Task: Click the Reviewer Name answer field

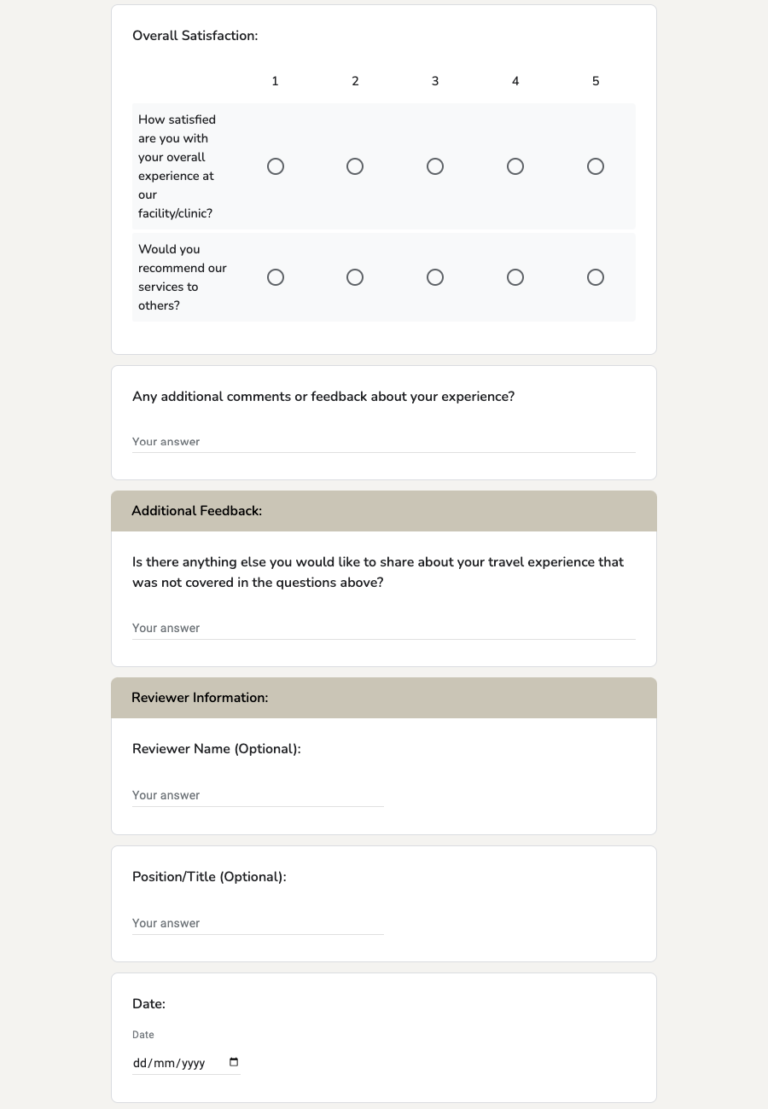Action: click(x=257, y=794)
